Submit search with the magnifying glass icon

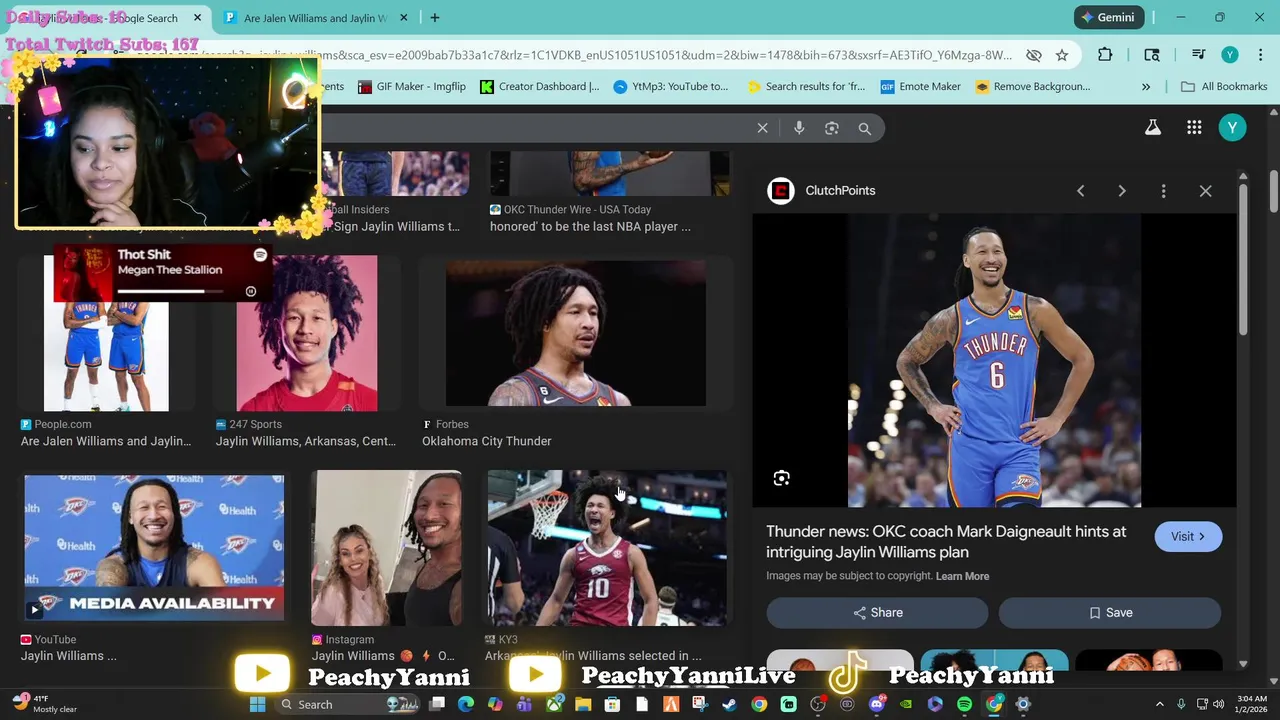864,128
